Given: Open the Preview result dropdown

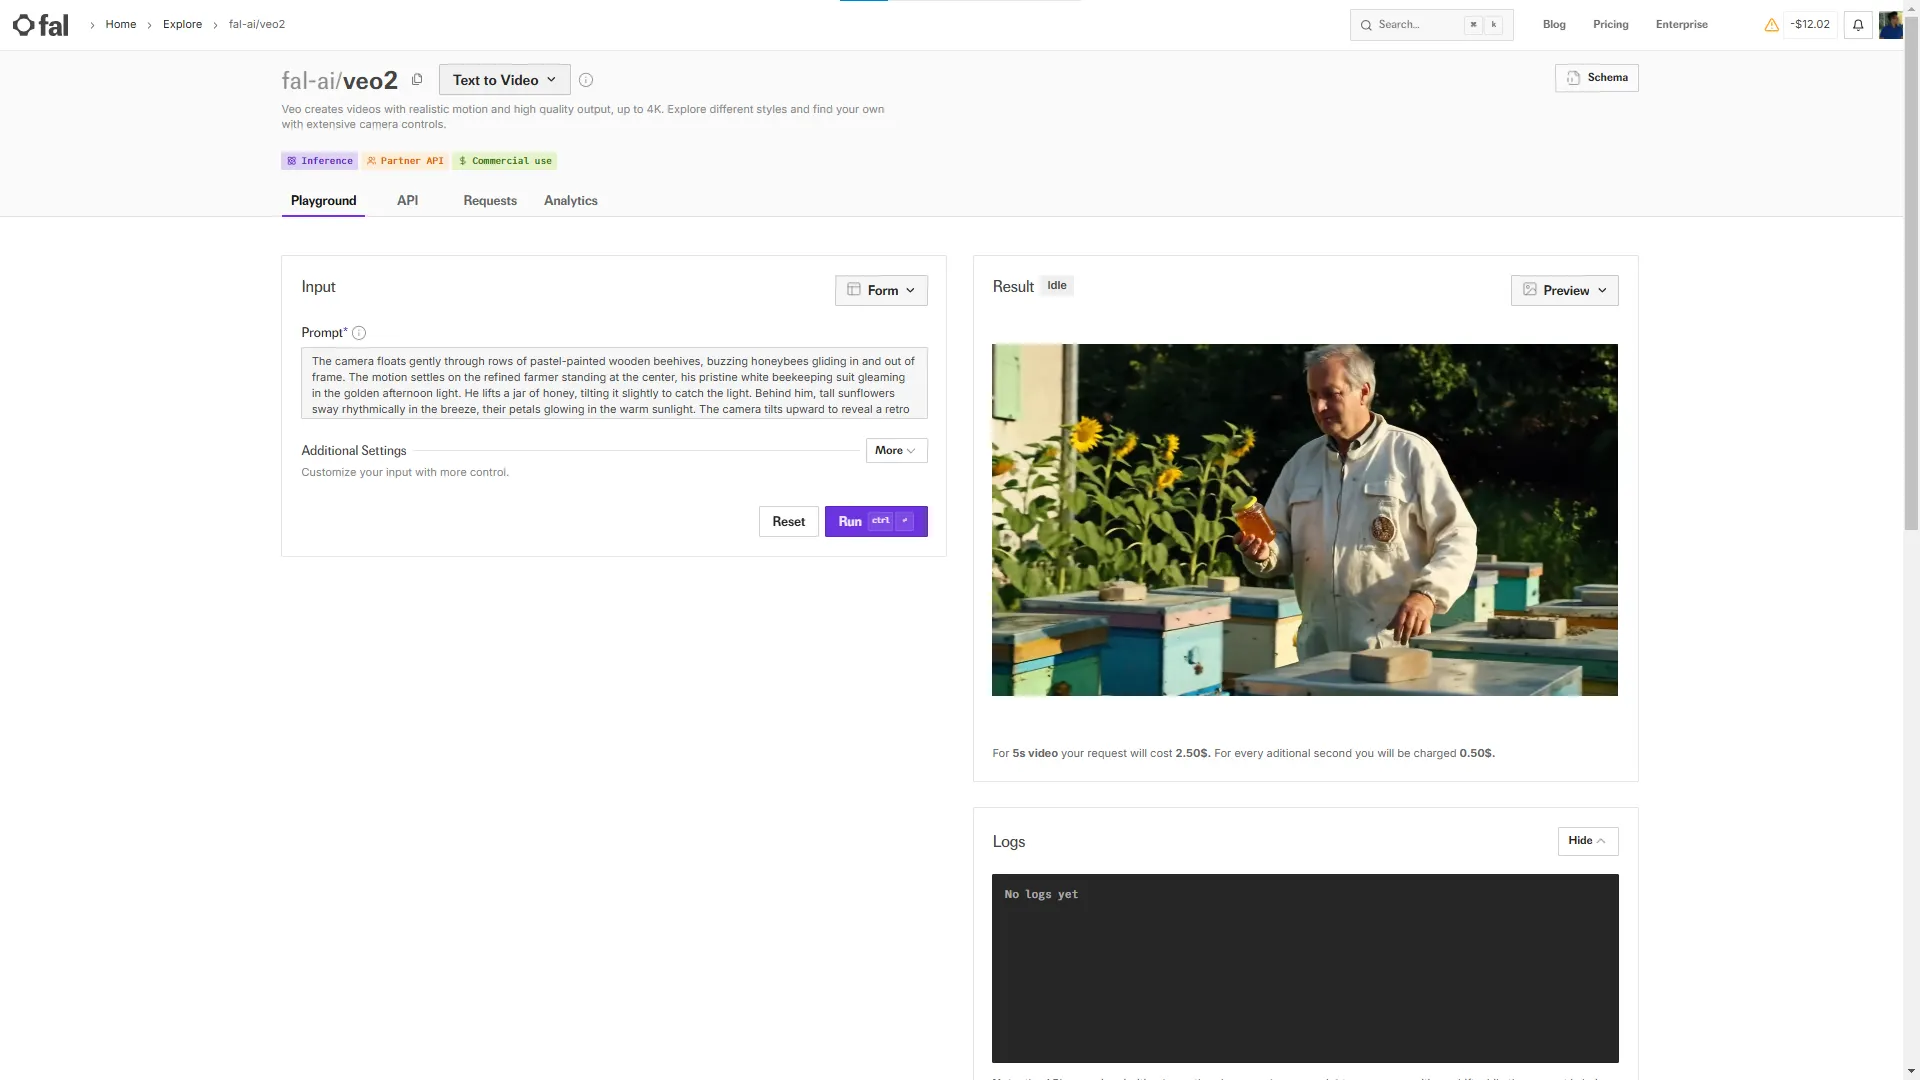Looking at the screenshot, I should point(1564,290).
